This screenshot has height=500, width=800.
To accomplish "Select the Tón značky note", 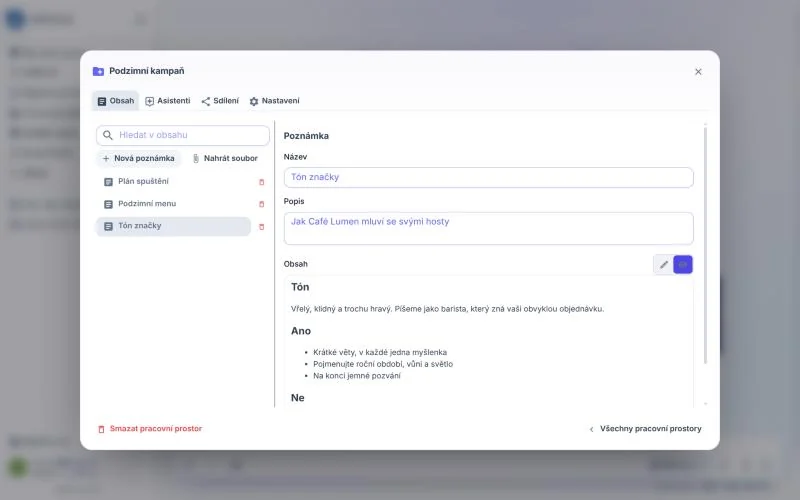I will tap(173, 226).
